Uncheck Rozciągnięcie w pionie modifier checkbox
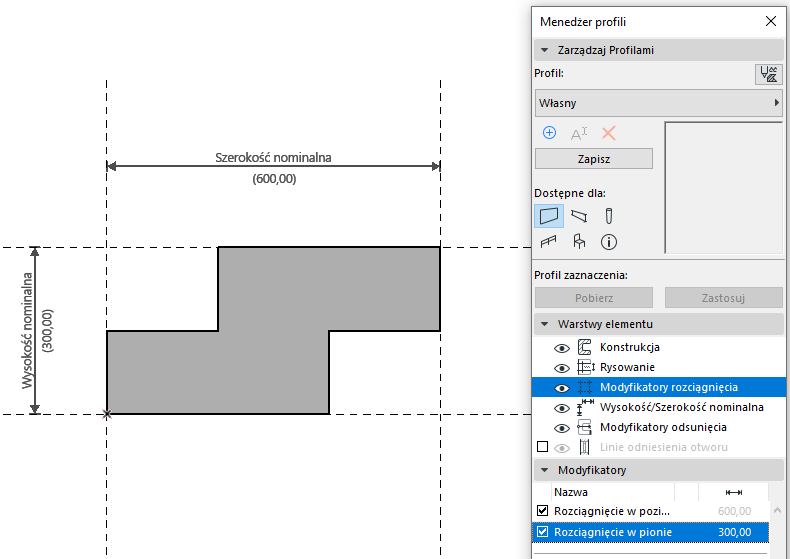The width and height of the screenshot is (790, 559). pos(542,532)
